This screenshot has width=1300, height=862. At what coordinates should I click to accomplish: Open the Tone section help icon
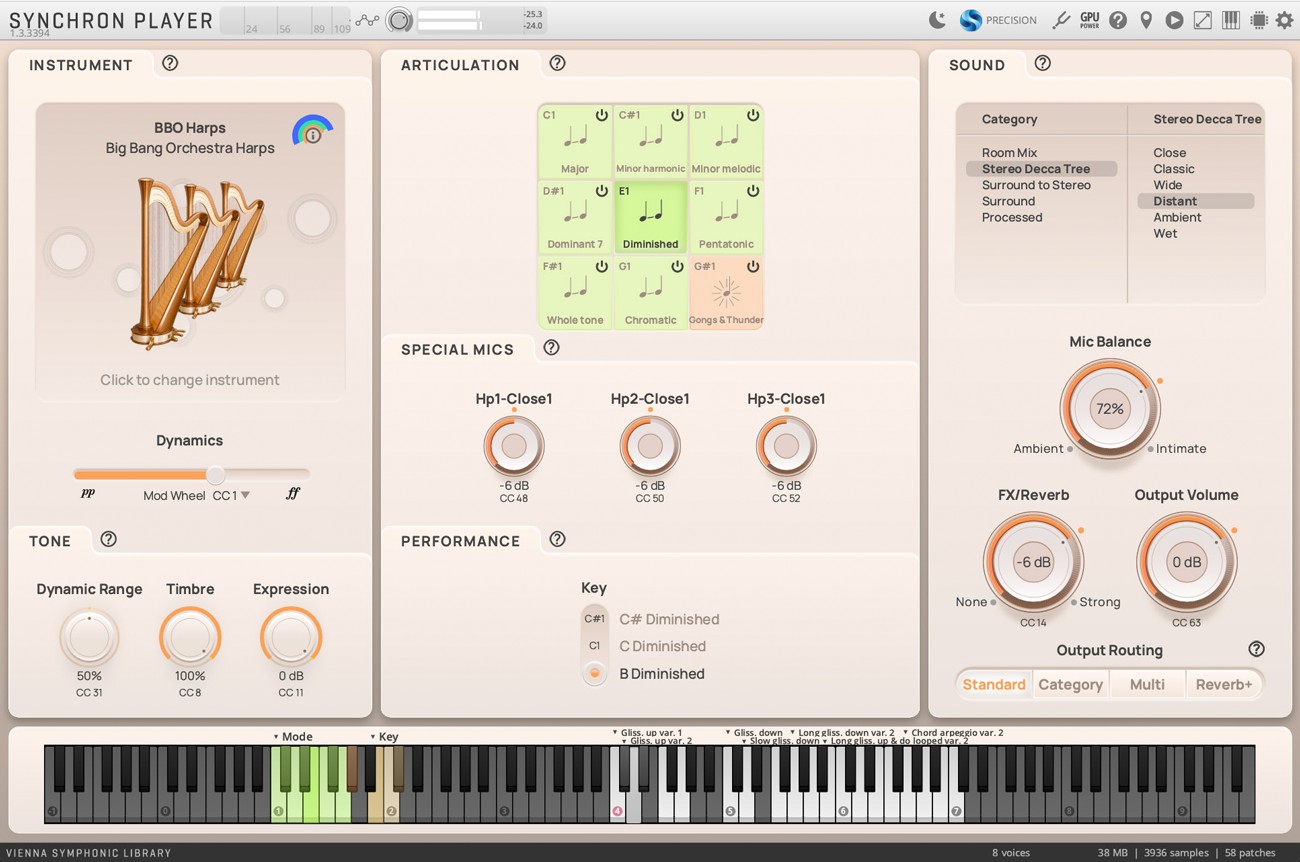click(109, 539)
